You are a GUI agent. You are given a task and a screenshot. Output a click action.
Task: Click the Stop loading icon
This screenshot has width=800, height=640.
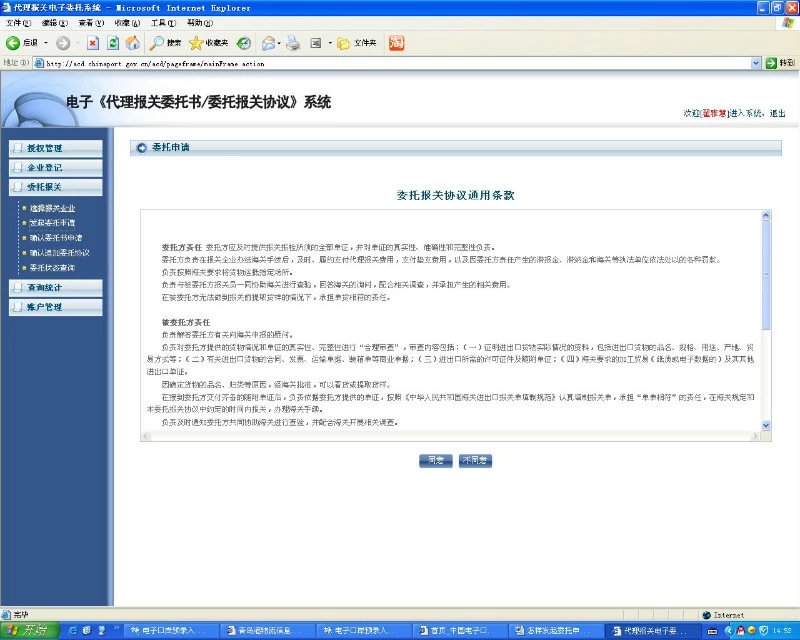pyautogui.click(x=92, y=43)
